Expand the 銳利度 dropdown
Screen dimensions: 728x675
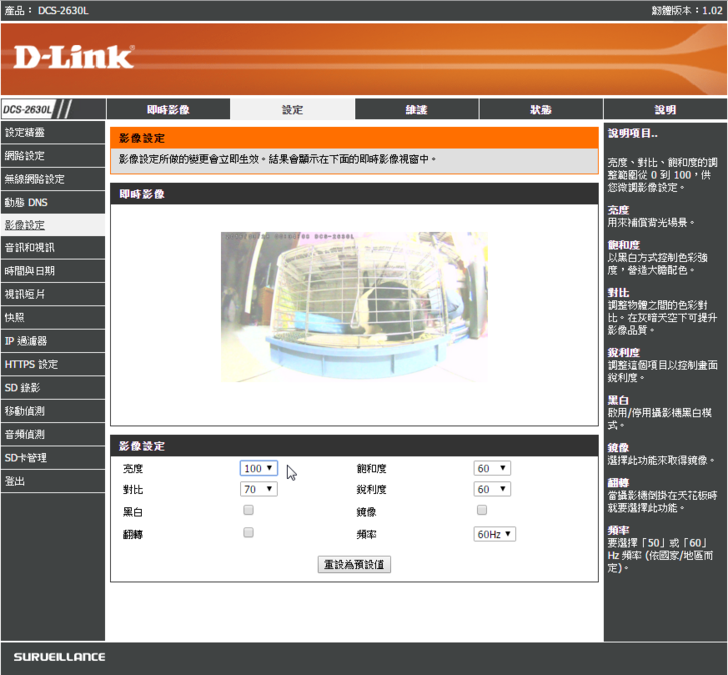pyautogui.click(x=492, y=489)
